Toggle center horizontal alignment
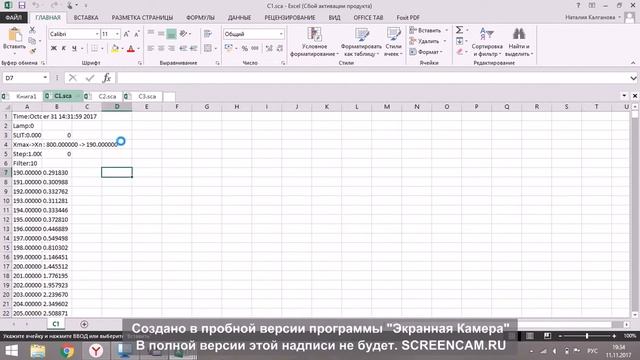This screenshot has width=640, height=360. [161, 49]
